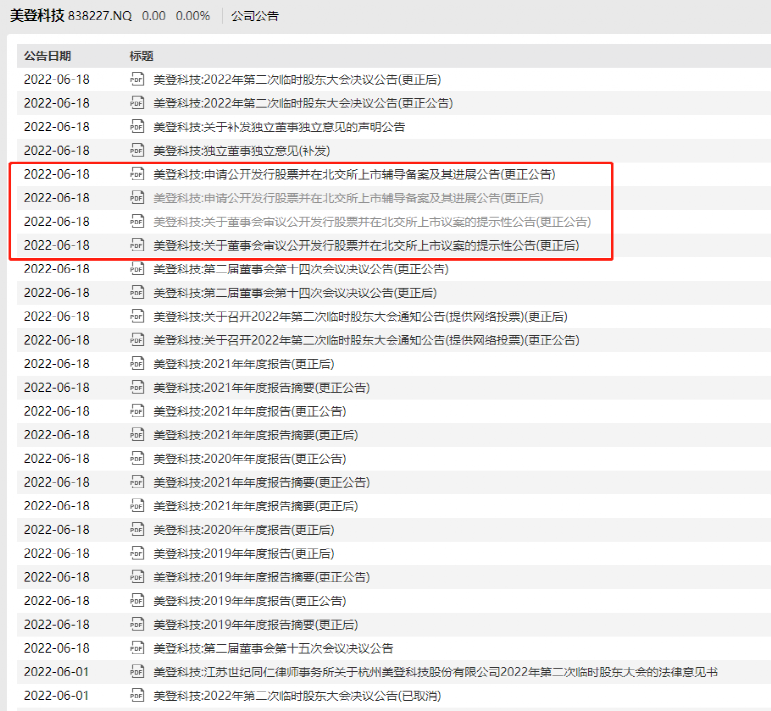
Task: Click PDF icon for 临时股东大会决议公告(已取消)
Action: point(138,696)
